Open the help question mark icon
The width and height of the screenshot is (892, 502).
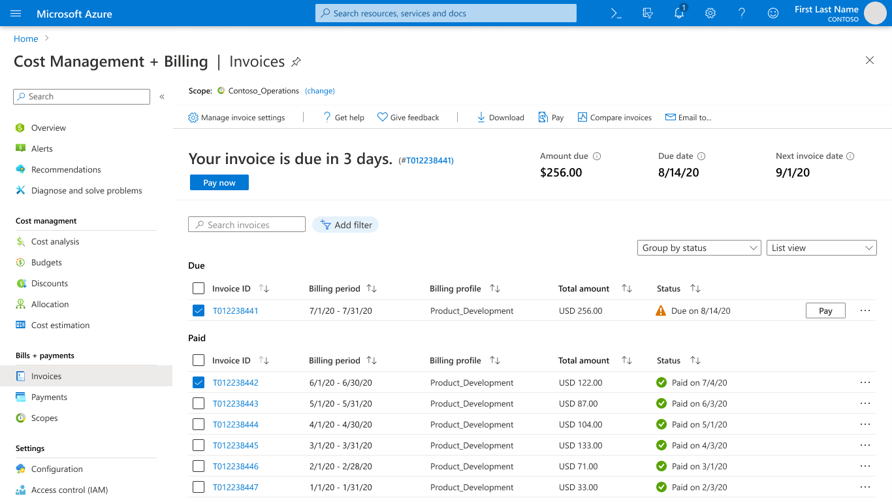pyautogui.click(x=742, y=13)
